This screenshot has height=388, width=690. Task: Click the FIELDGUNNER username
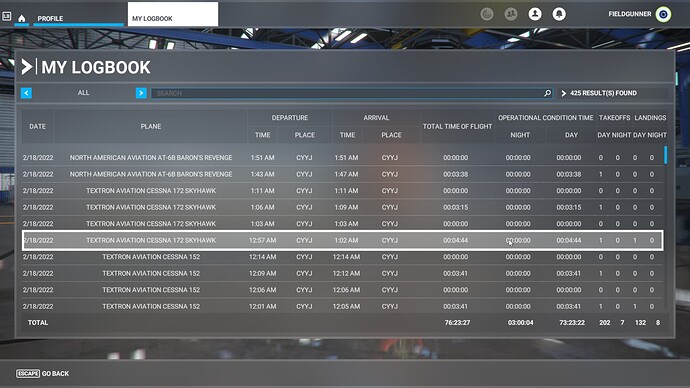click(x=630, y=14)
